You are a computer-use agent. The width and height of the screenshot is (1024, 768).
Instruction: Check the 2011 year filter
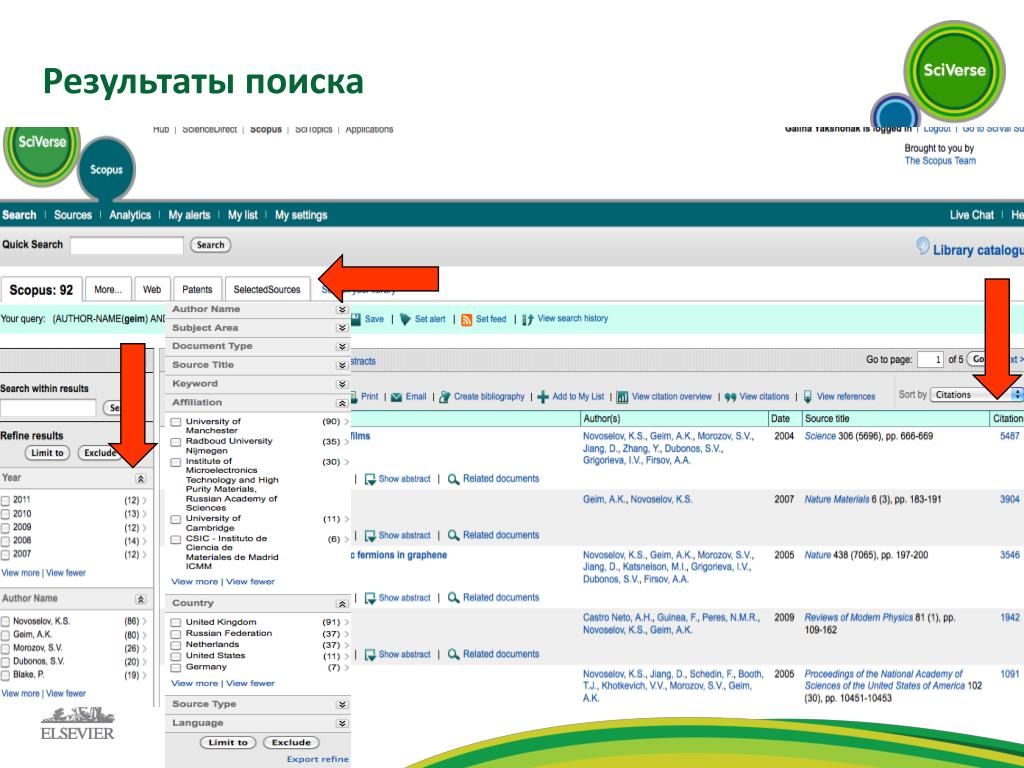pos(5,501)
